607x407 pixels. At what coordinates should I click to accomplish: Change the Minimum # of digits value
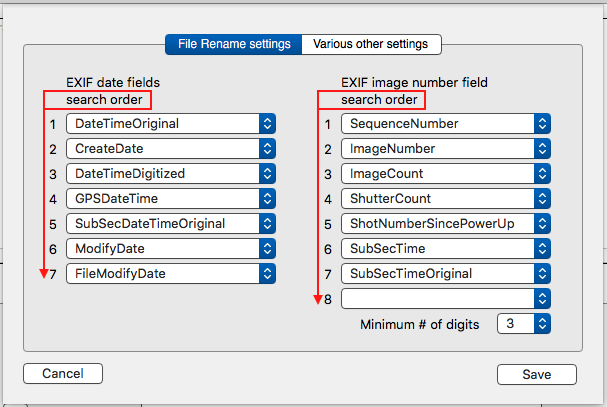coord(523,324)
